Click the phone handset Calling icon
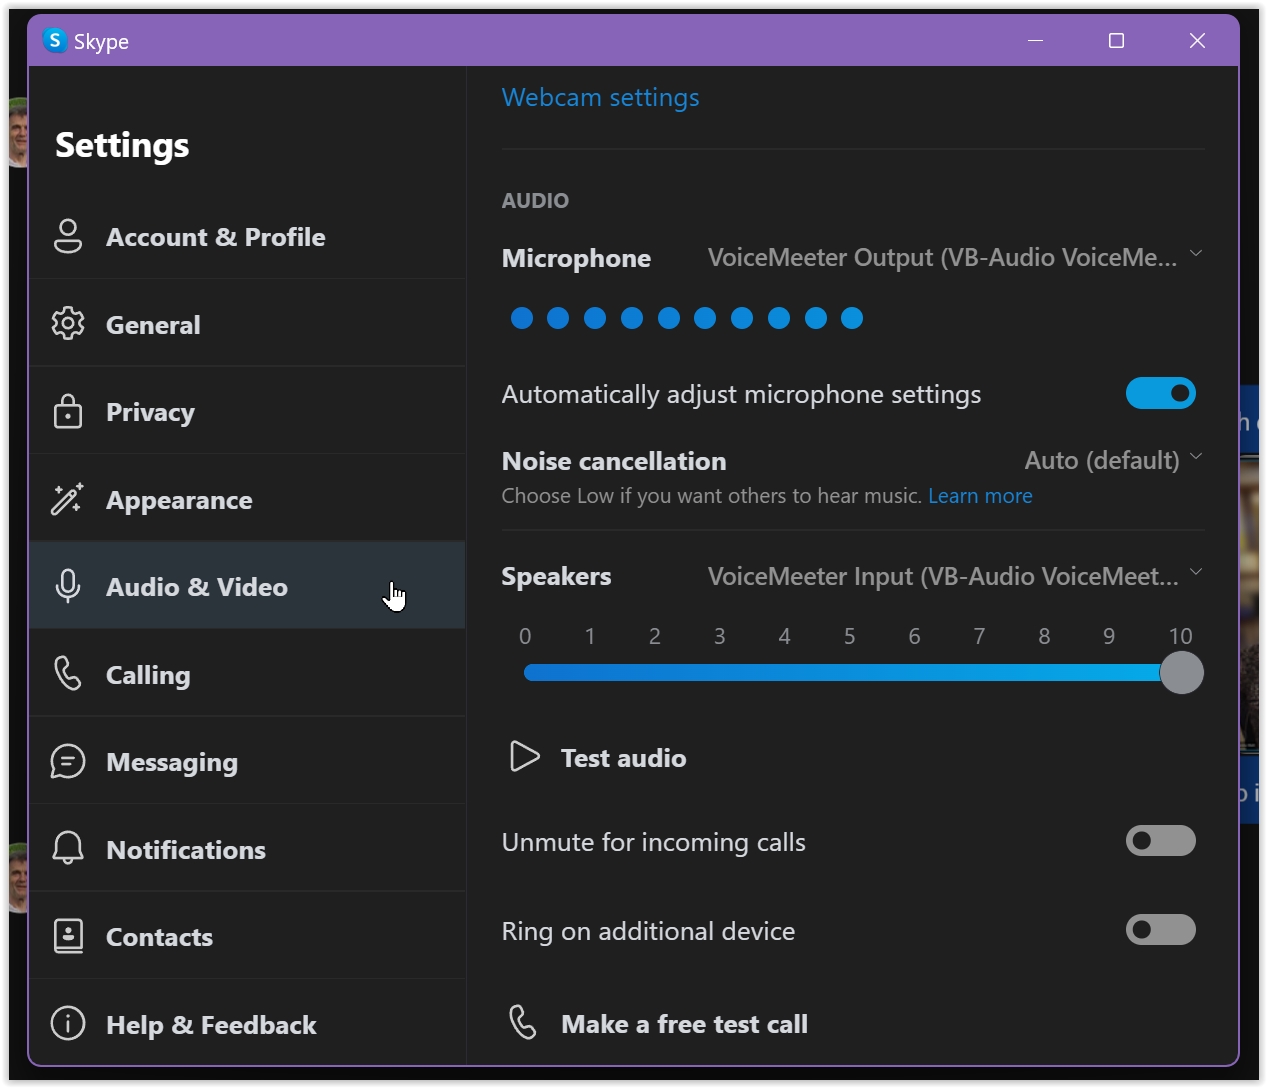This screenshot has width=1267, height=1088. (68, 674)
